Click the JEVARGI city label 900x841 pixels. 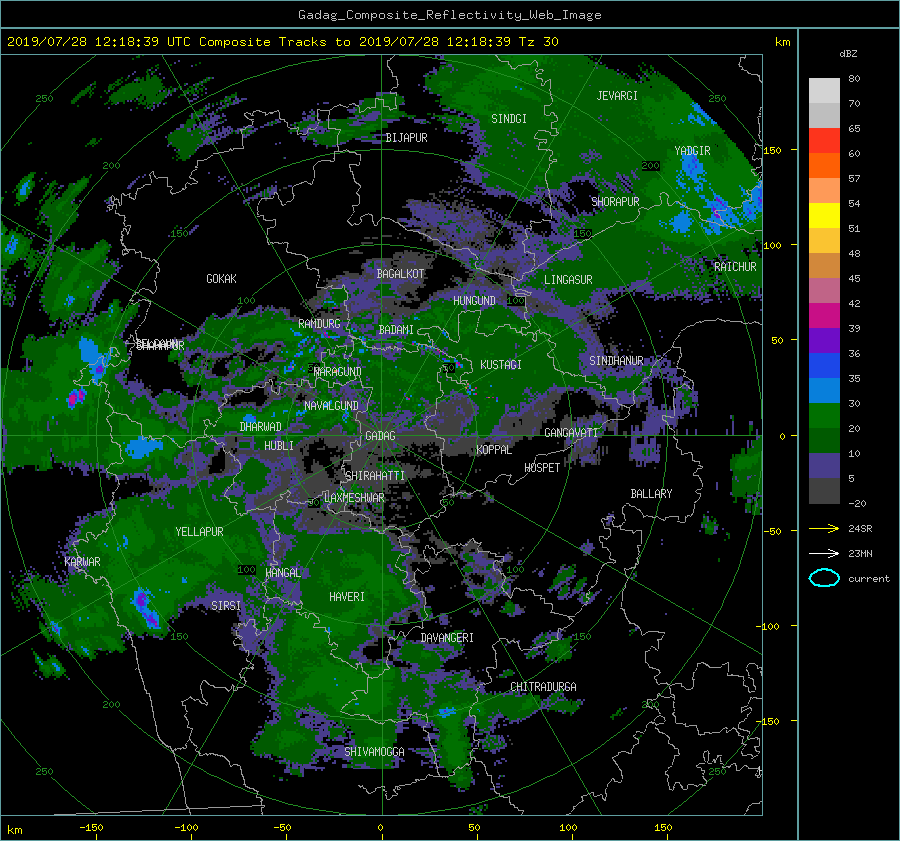point(617,96)
